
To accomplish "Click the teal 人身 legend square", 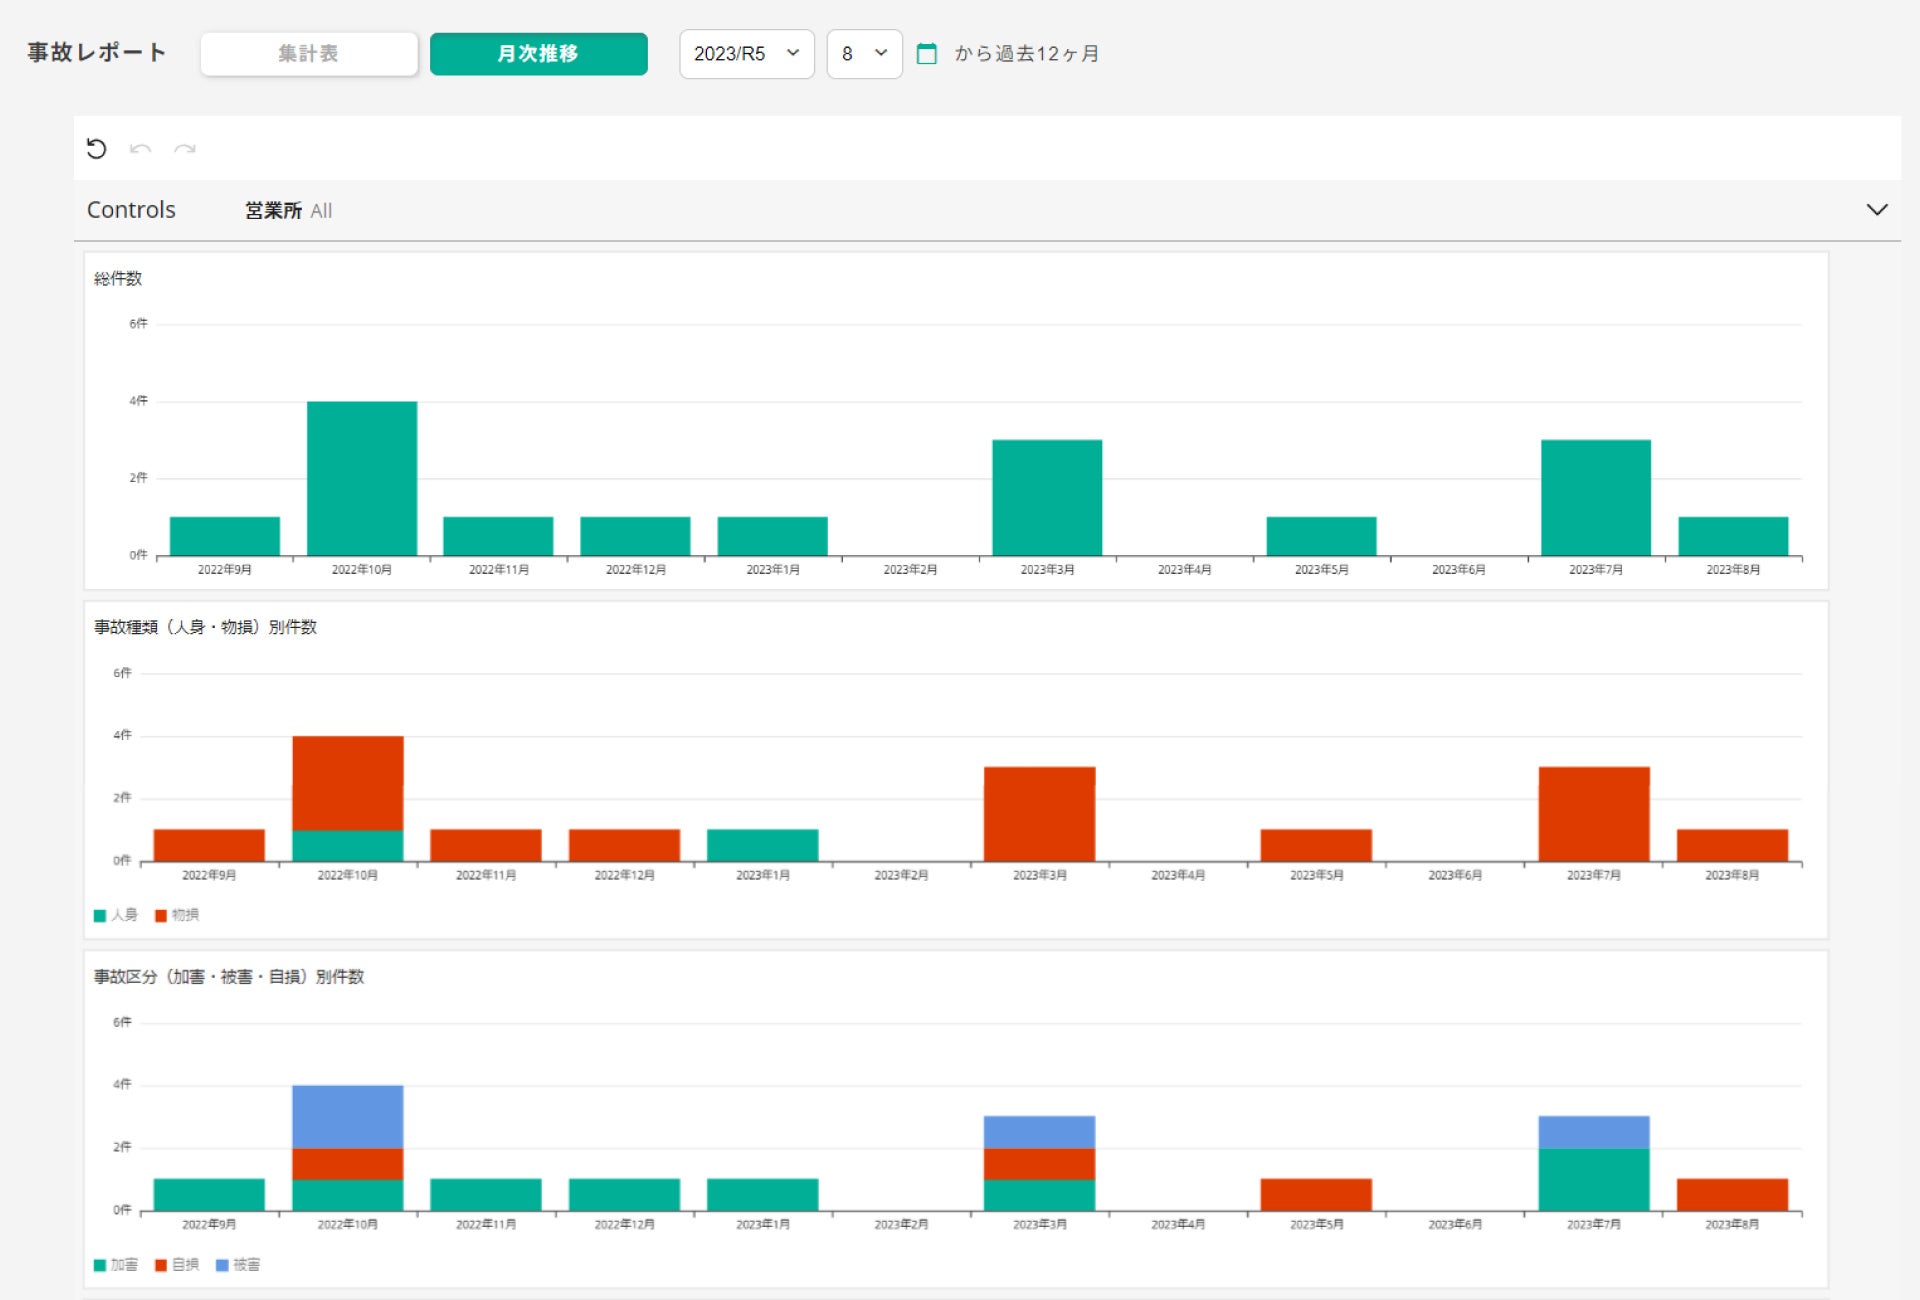I will pos(100,916).
